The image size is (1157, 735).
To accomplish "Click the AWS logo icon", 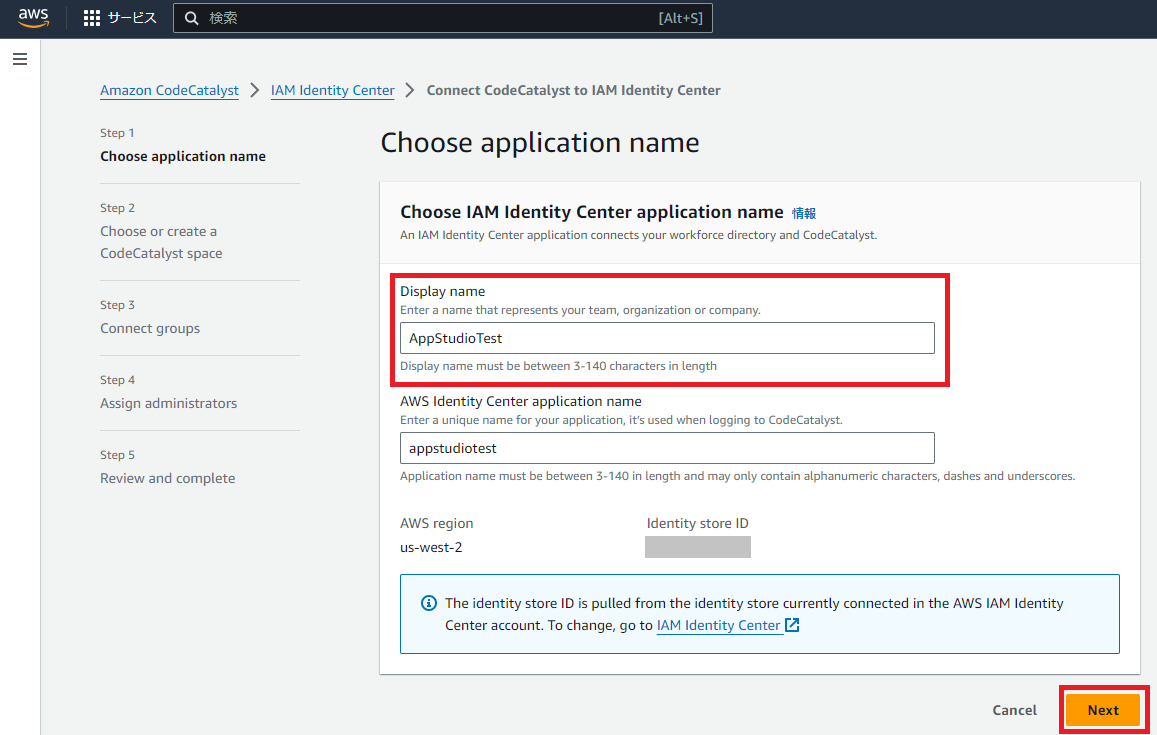I will 33,18.
